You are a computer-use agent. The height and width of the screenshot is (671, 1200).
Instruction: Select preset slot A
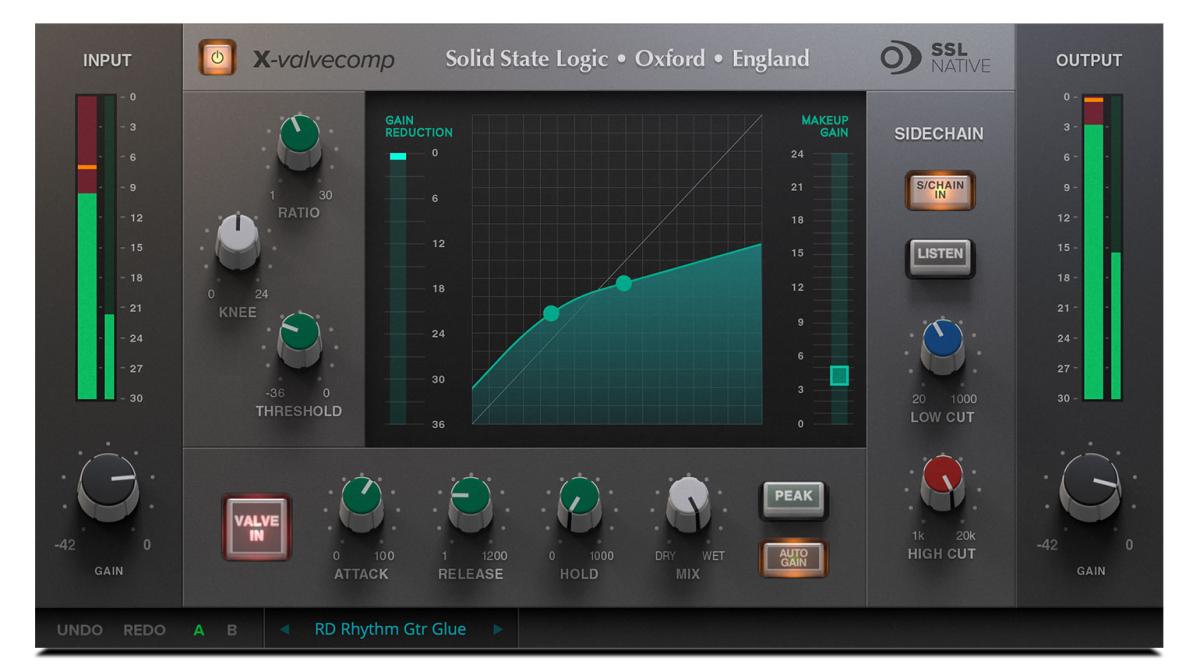coord(199,630)
